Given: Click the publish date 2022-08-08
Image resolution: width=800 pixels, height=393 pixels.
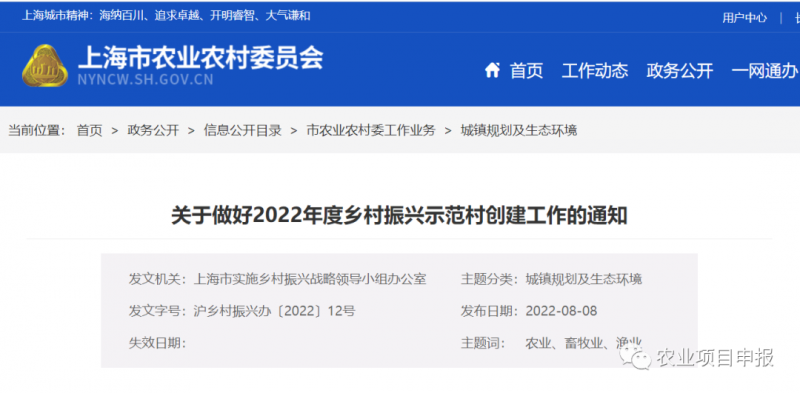Looking at the screenshot, I should pos(561,311).
